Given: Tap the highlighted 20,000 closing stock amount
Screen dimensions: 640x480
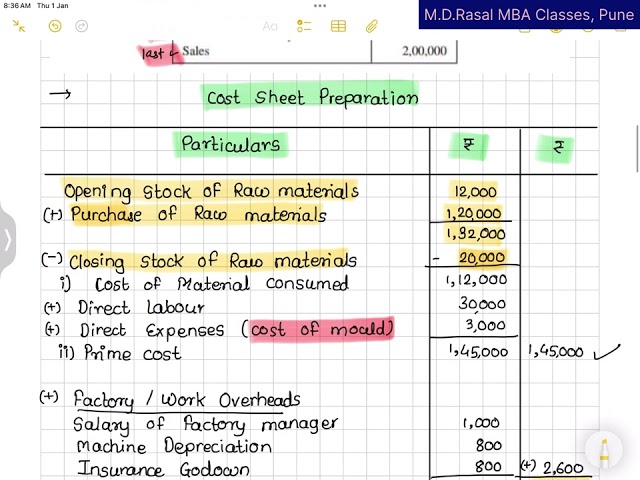Looking at the screenshot, I should click(x=482, y=258).
